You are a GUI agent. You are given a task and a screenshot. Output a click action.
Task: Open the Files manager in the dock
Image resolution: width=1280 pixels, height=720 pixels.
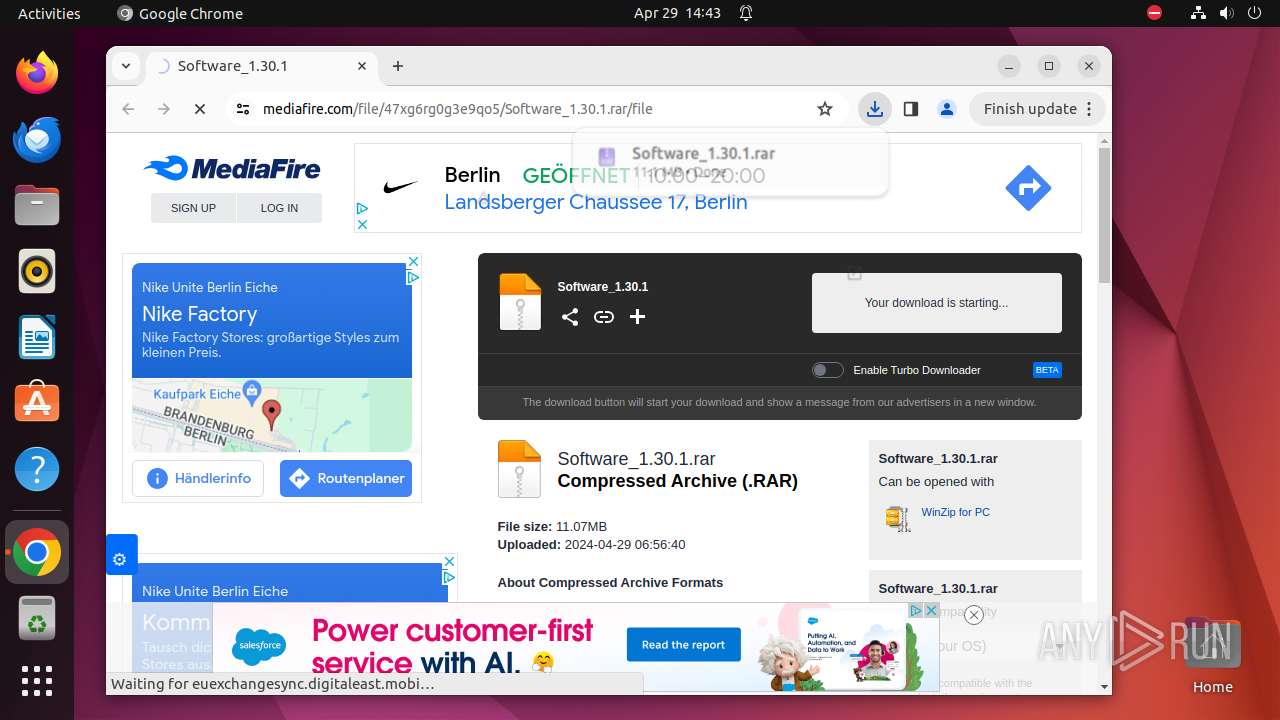click(x=37, y=205)
